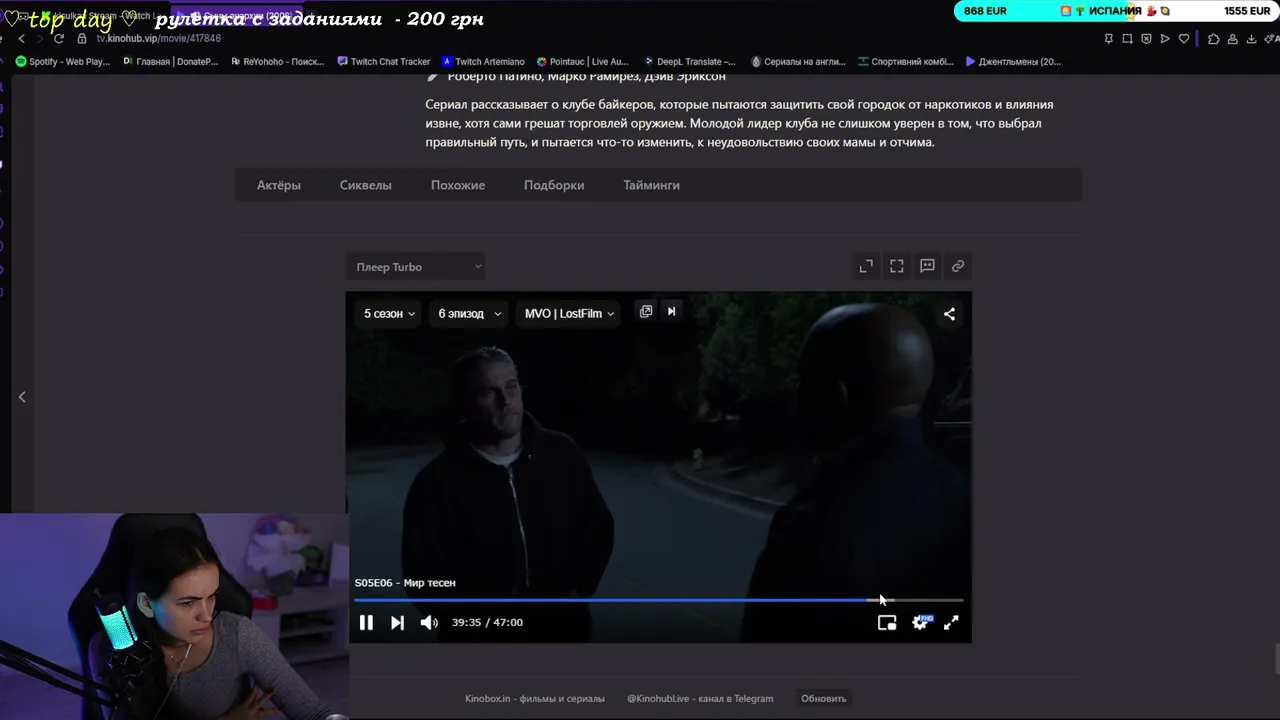Open the Spotify - Web Player bookmark
Viewport: 1280px width, 720px height.
(63, 62)
